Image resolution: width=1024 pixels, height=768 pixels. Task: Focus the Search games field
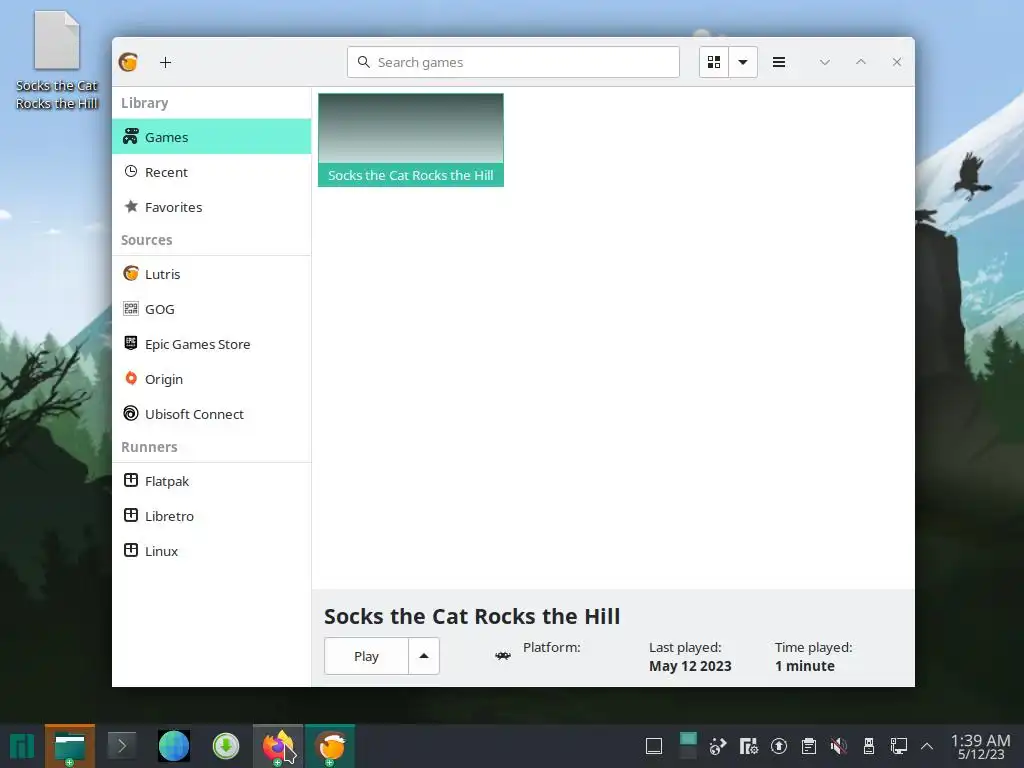(x=513, y=62)
